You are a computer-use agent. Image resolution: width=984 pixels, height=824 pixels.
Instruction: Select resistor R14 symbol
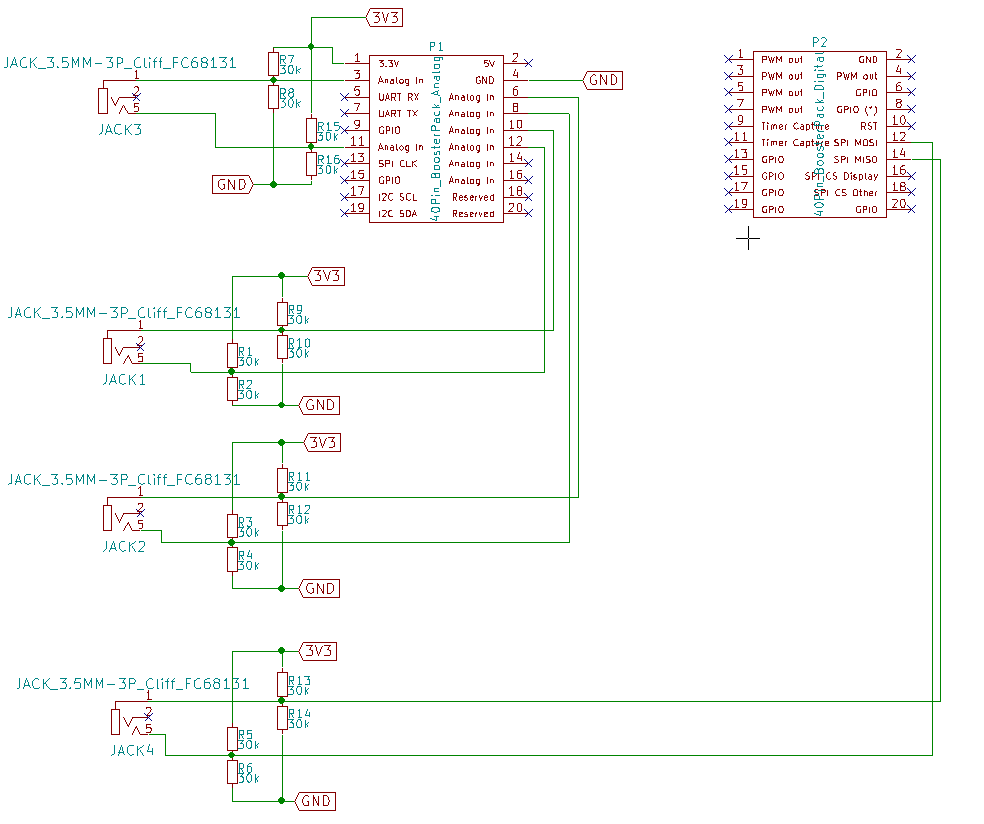(282, 717)
